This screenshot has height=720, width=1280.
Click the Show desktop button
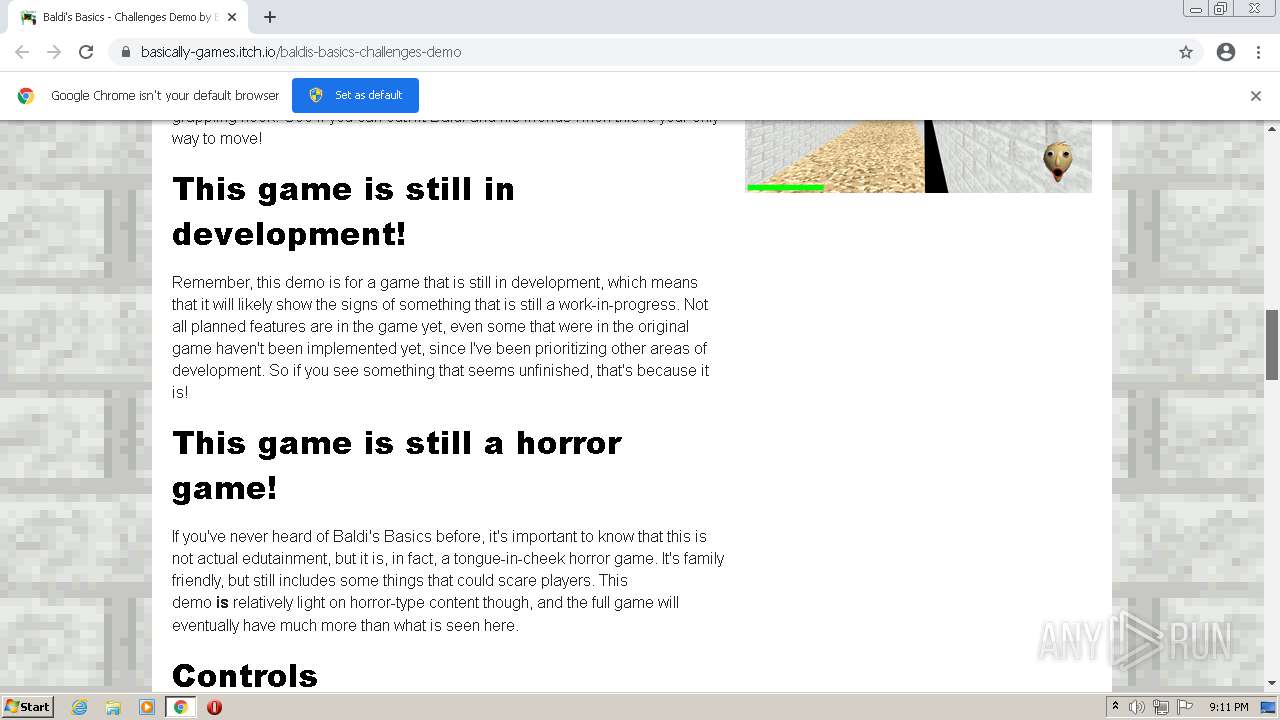1269,707
